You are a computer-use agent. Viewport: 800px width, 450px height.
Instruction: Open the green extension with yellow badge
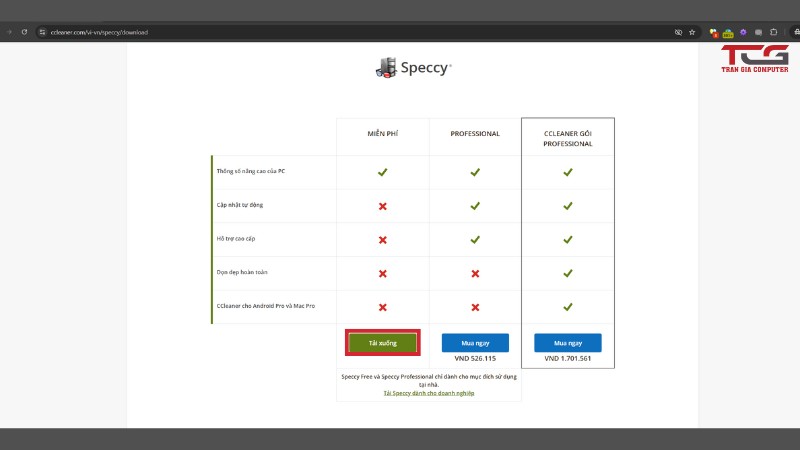coord(728,32)
